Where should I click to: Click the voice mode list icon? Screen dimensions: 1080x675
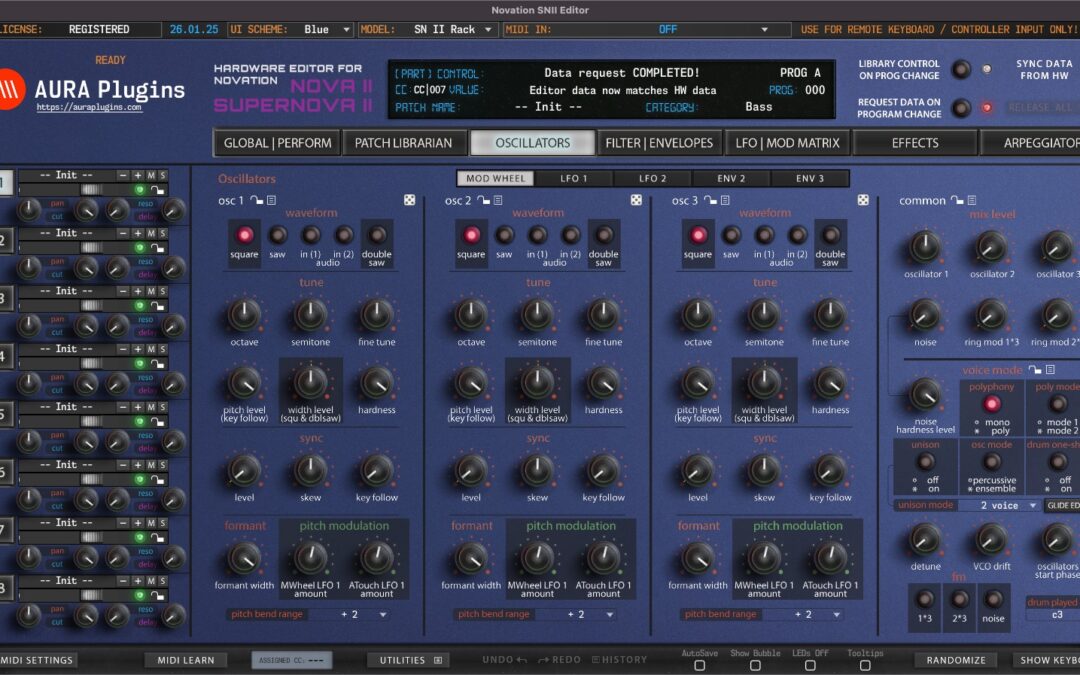pos(1050,370)
